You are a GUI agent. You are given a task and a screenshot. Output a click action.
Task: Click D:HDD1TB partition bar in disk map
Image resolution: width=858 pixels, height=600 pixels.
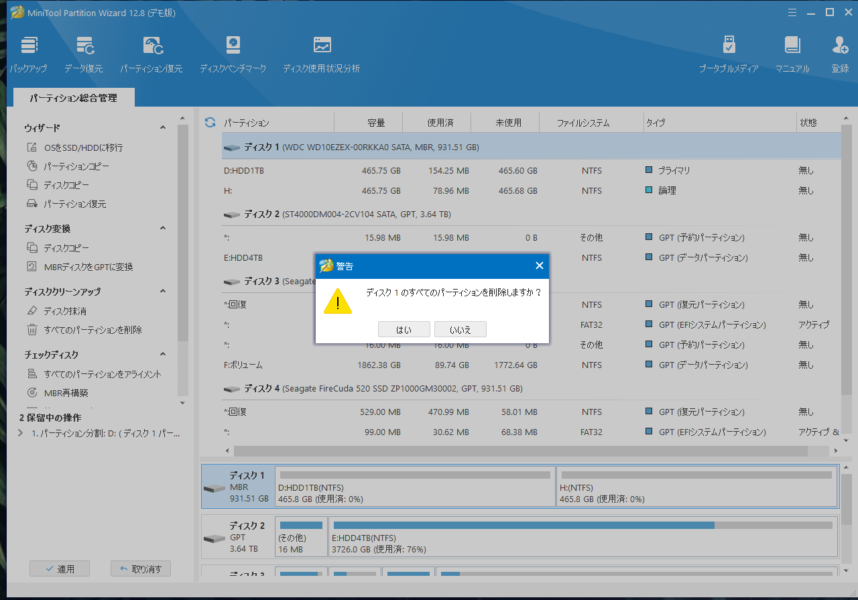click(x=415, y=486)
